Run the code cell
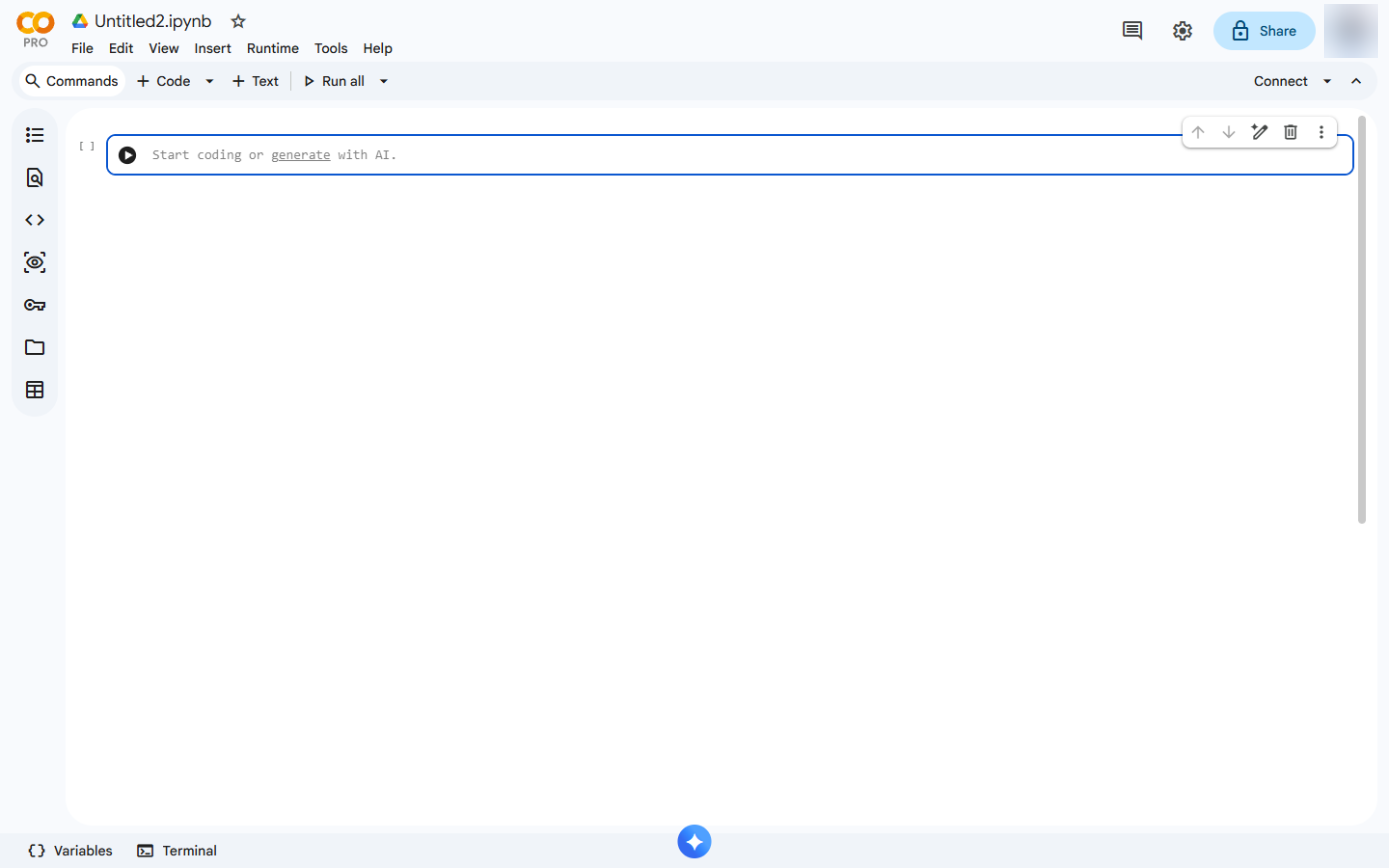Viewport: 1389px width, 868px height. pyautogui.click(x=127, y=155)
